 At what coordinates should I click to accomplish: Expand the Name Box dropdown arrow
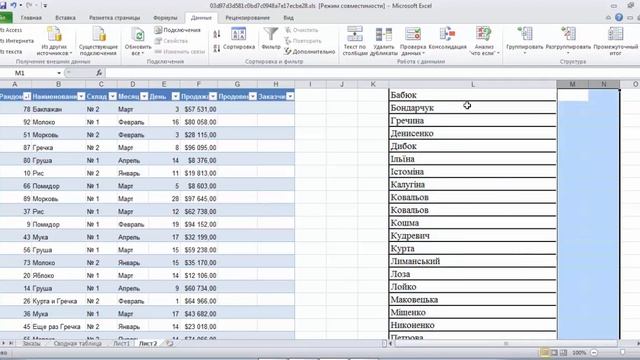click(59, 73)
